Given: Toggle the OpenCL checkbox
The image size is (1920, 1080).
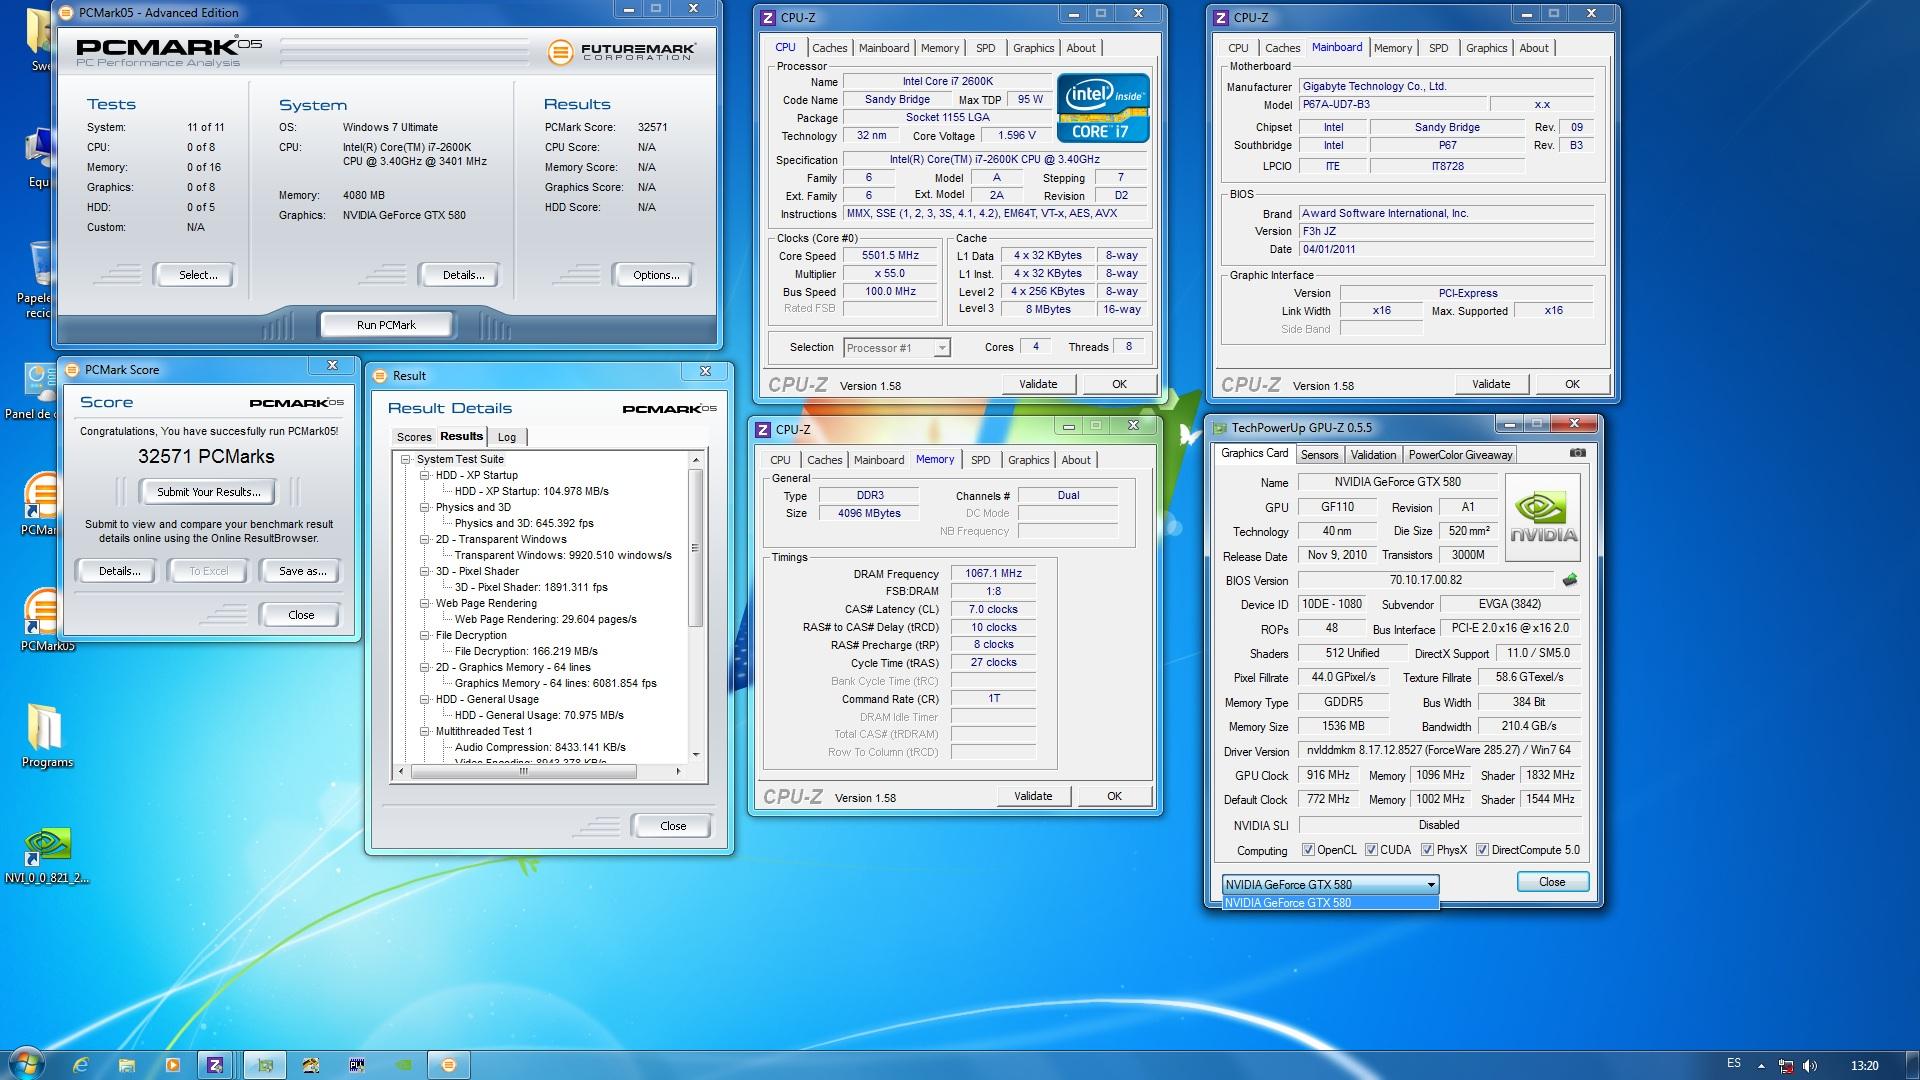Looking at the screenshot, I should tap(1308, 850).
